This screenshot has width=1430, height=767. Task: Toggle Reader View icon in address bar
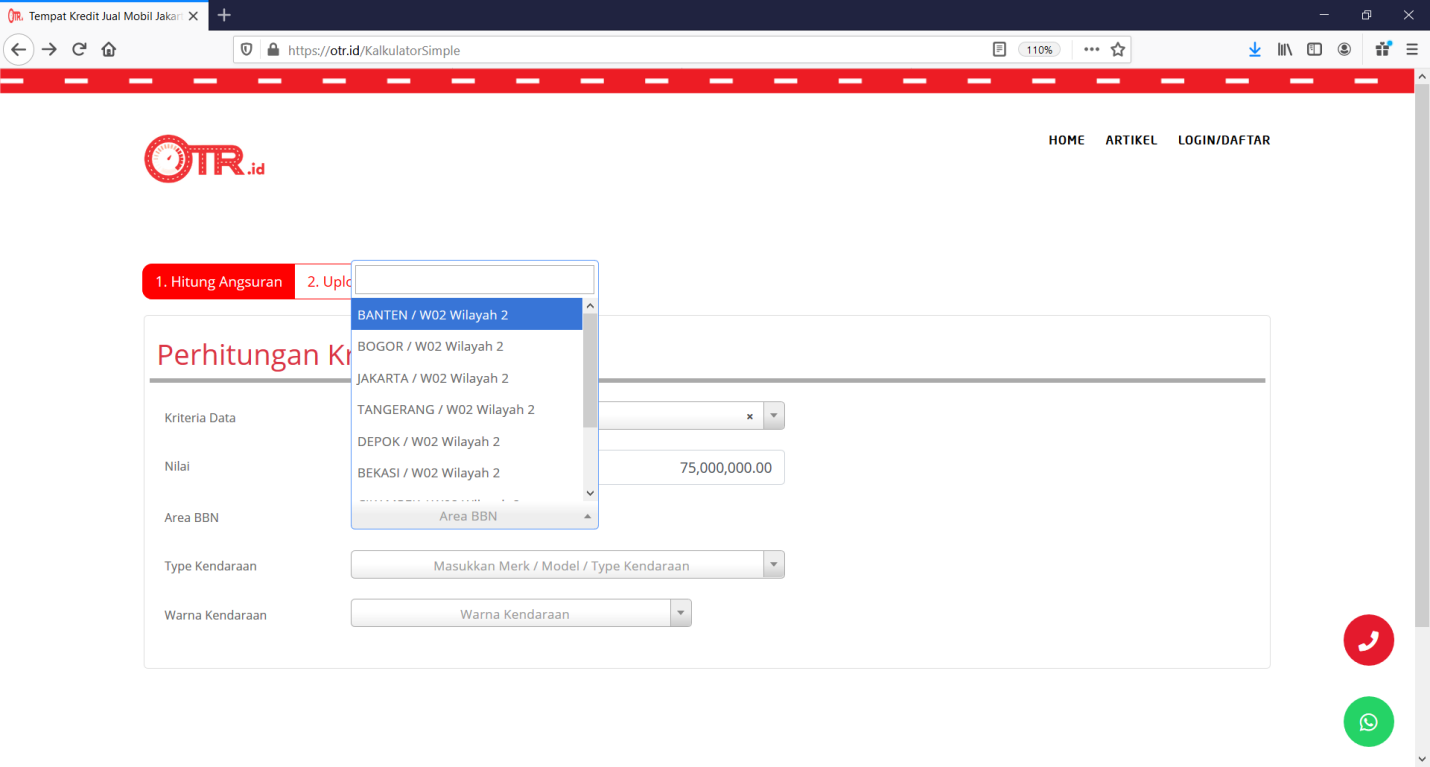[x=999, y=49]
